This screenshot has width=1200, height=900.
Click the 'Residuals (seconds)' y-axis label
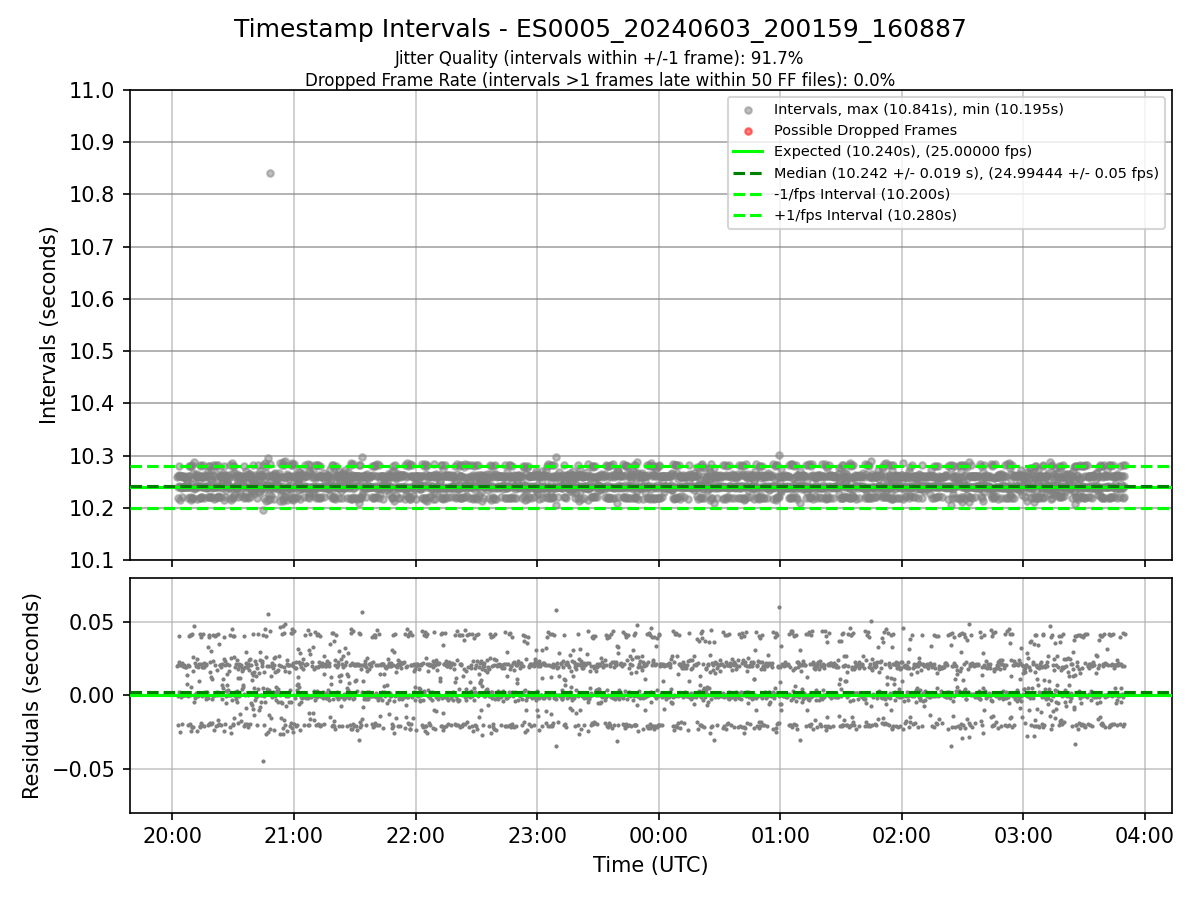(32, 696)
